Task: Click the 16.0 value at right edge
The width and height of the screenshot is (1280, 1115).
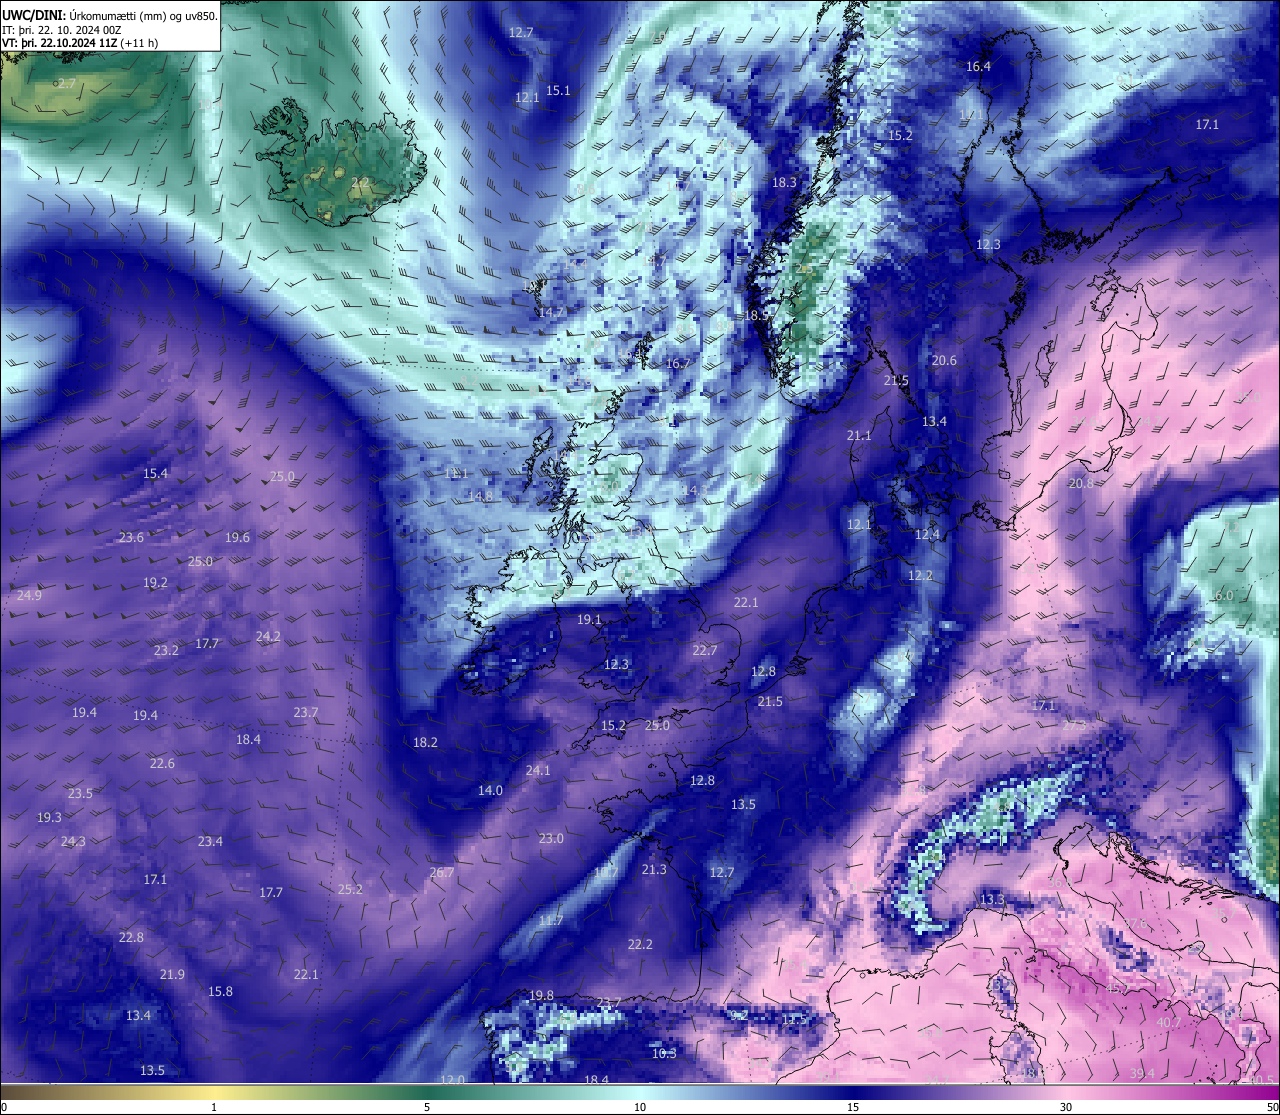Action: click(x=1221, y=595)
